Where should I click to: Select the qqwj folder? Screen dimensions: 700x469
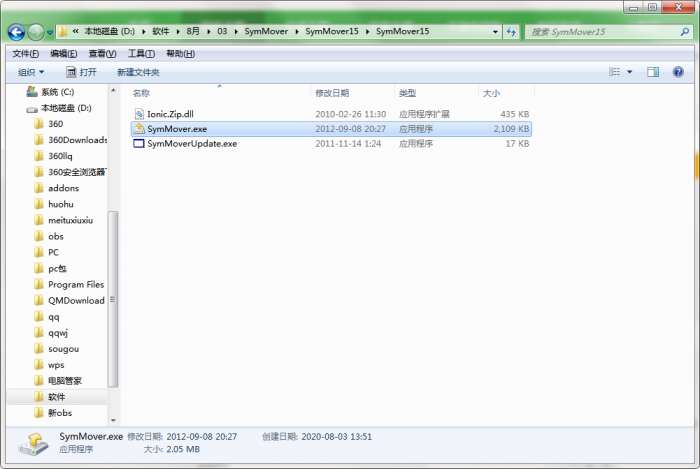(x=58, y=333)
